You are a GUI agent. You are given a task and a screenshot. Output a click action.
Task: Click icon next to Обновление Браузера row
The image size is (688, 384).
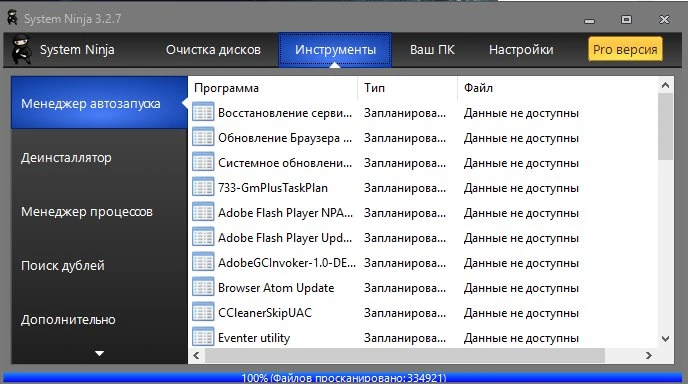click(203, 138)
